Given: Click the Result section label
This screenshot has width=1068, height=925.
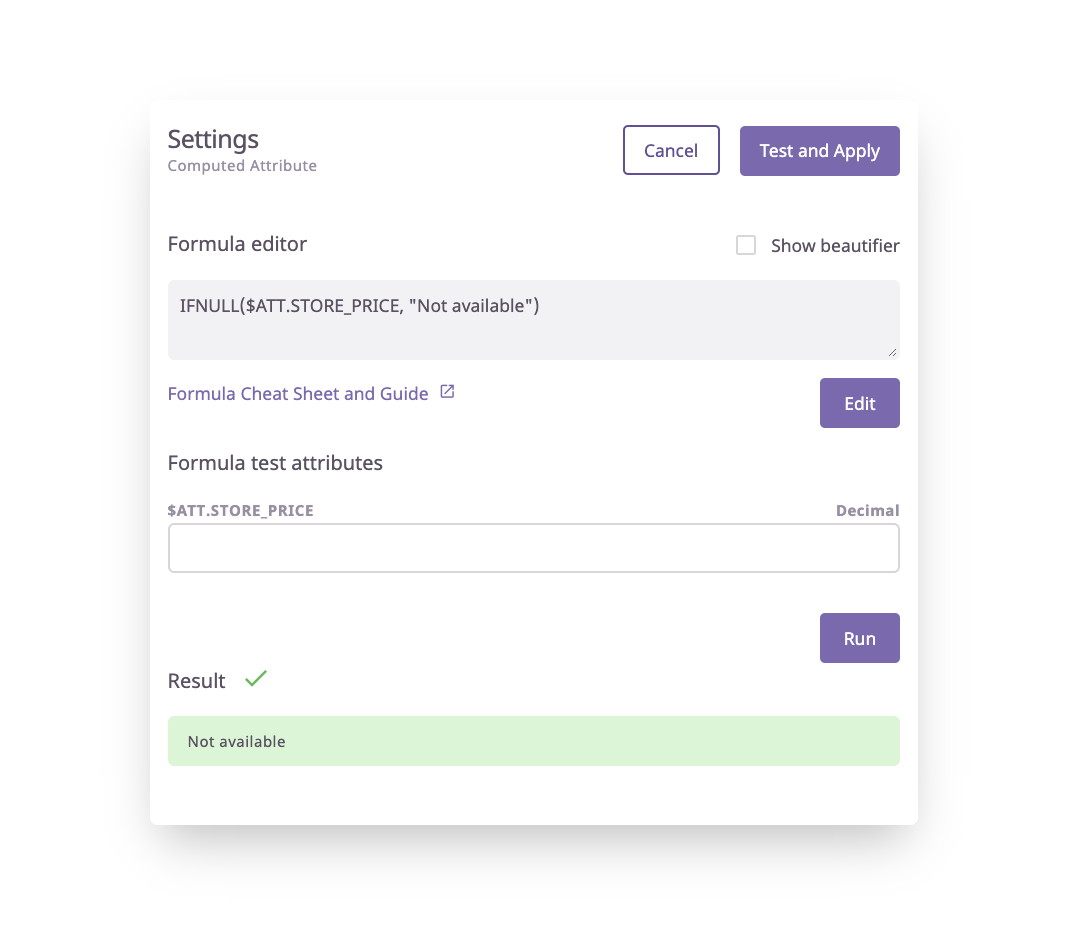Looking at the screenshot, I should (196, 681).
